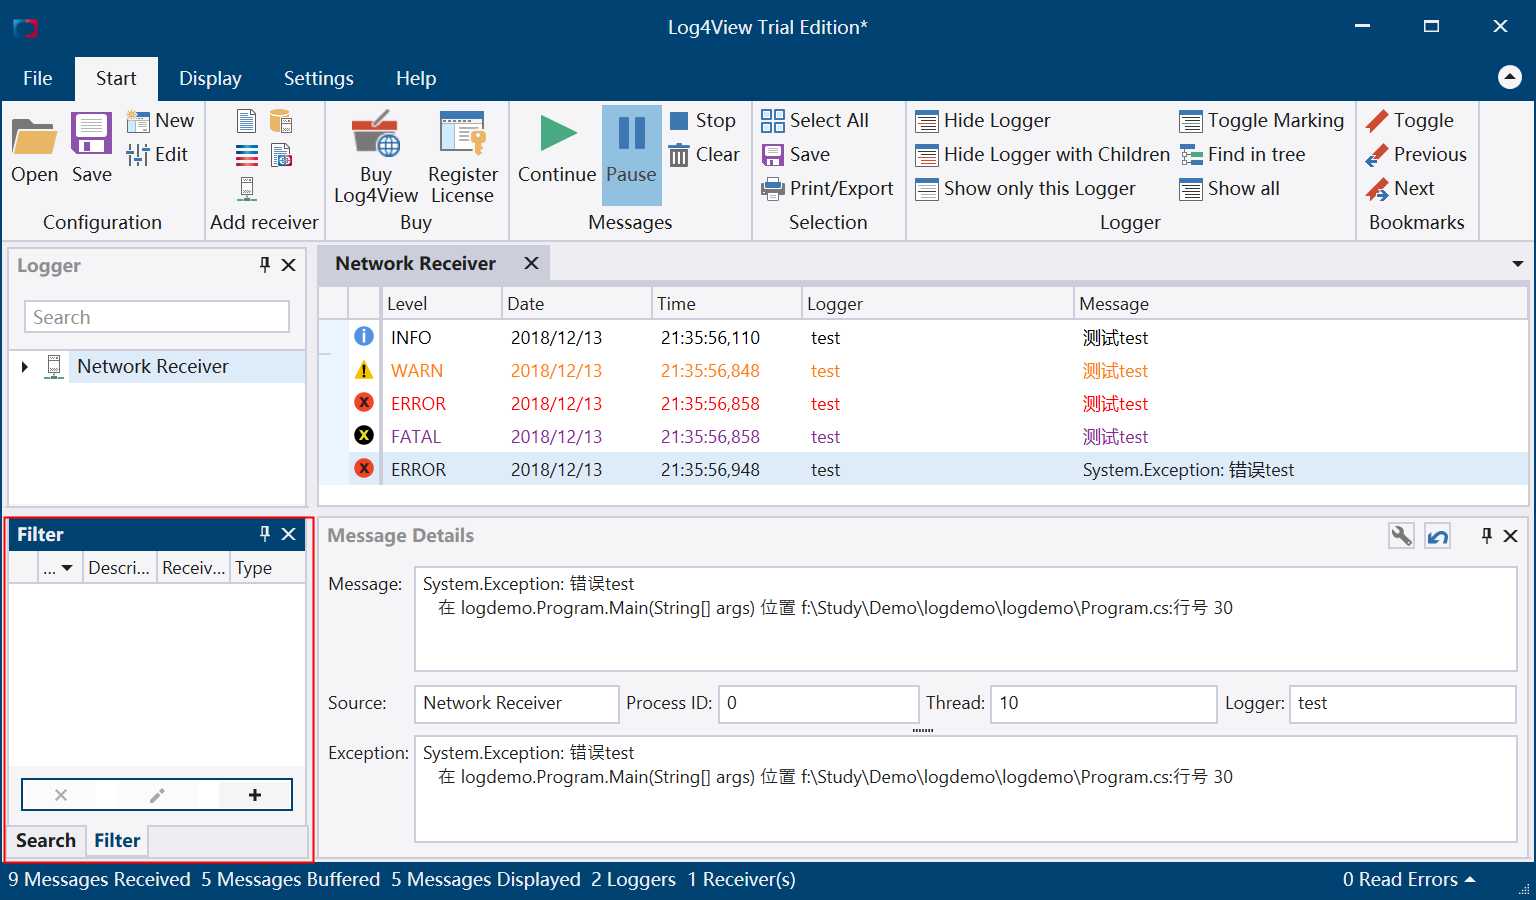Open a configuration with the folder icon
The height and width of the screenshot is (900, 1536).
35,148
